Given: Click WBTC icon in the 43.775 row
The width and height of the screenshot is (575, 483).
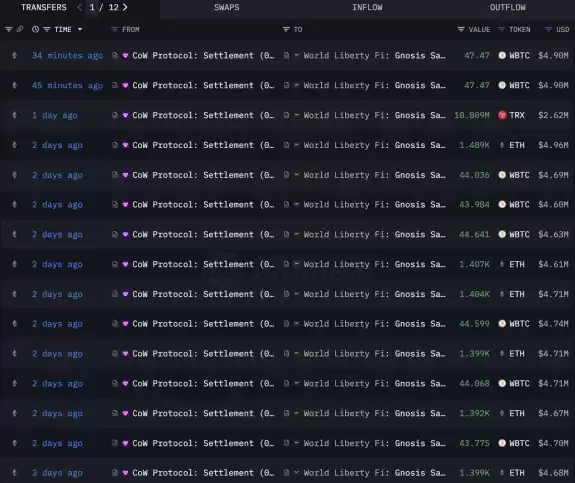Looking at the screenshot, I should coord(502,443).
